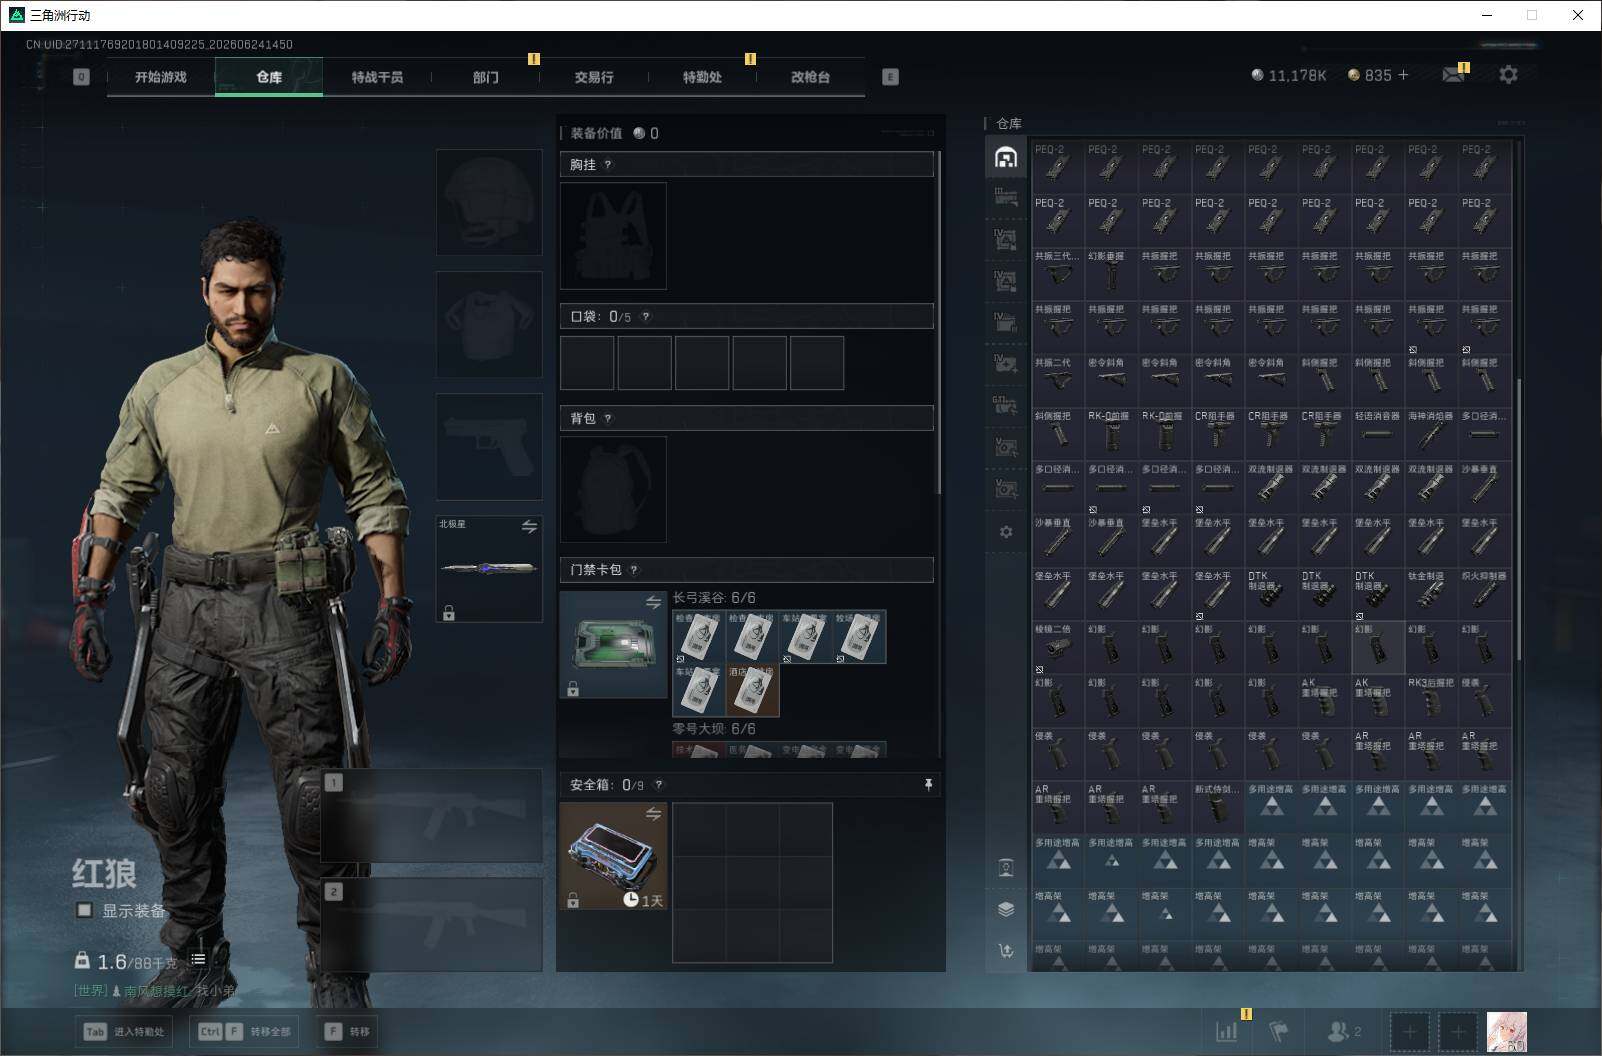Viewport: 1602px width, 1056px height.
Task: Click the 安全箱 help question mark
Action: tap(658, 785)
